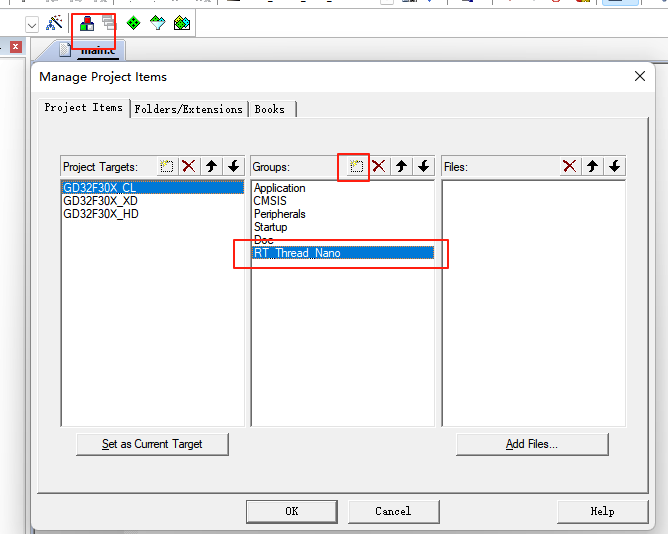668x534 pixels.
Task: Click the green diamond Manage Run-Time Environment icon
Action: tap(133, 23)
